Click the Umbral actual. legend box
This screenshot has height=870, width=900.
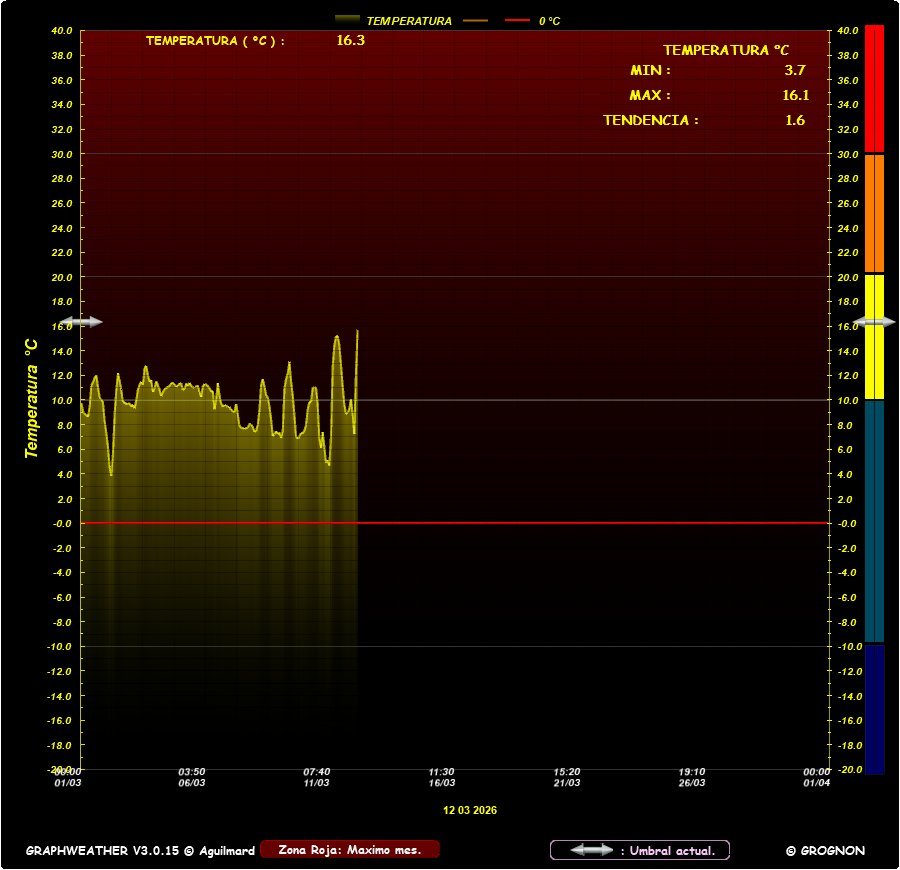click(x=640, y=850)
